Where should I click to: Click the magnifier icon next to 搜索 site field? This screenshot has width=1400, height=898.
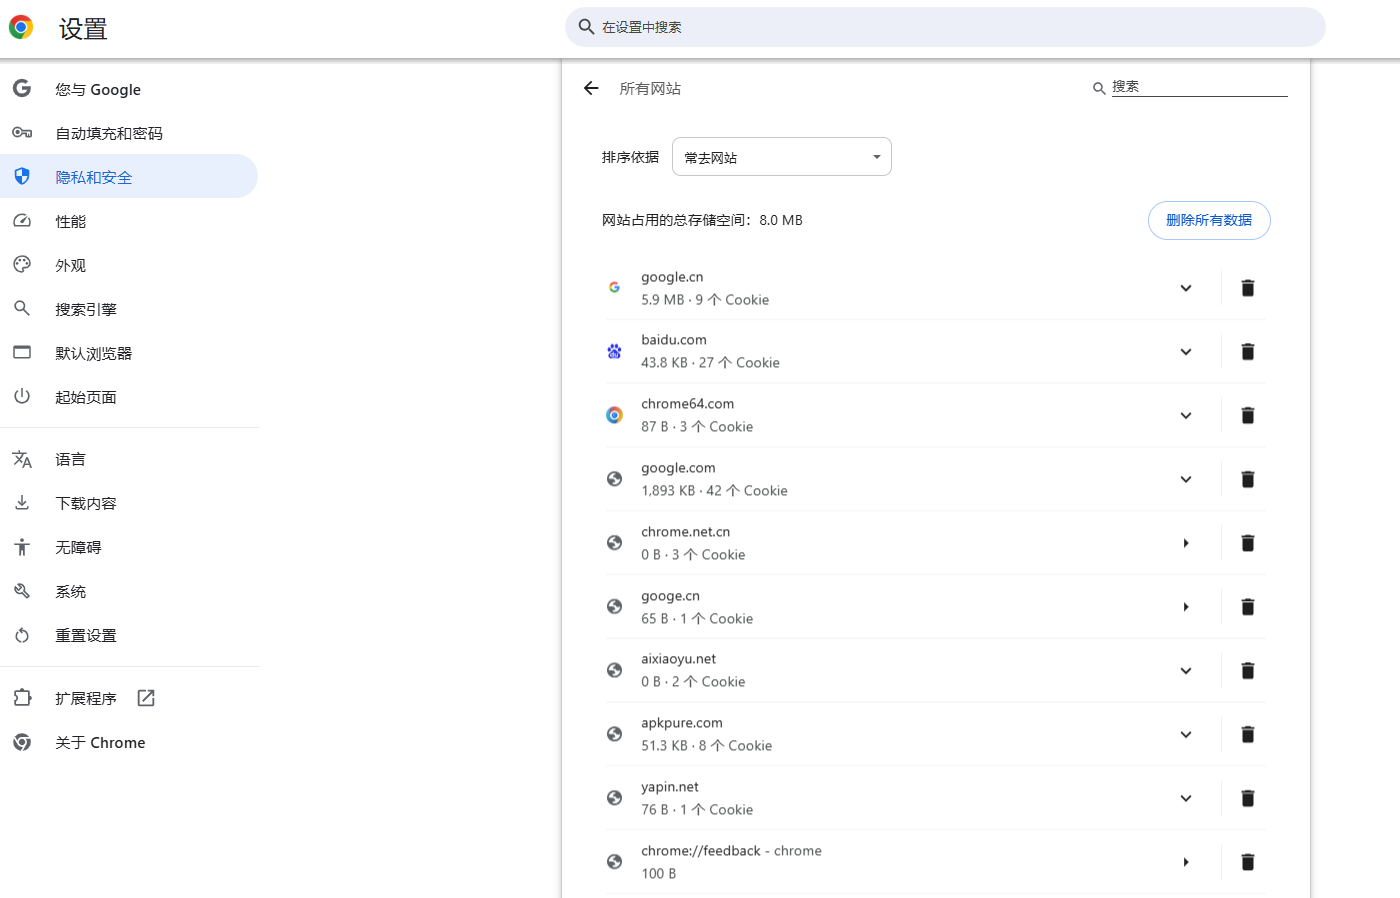pyautogui.click(x=1099, y=89)
